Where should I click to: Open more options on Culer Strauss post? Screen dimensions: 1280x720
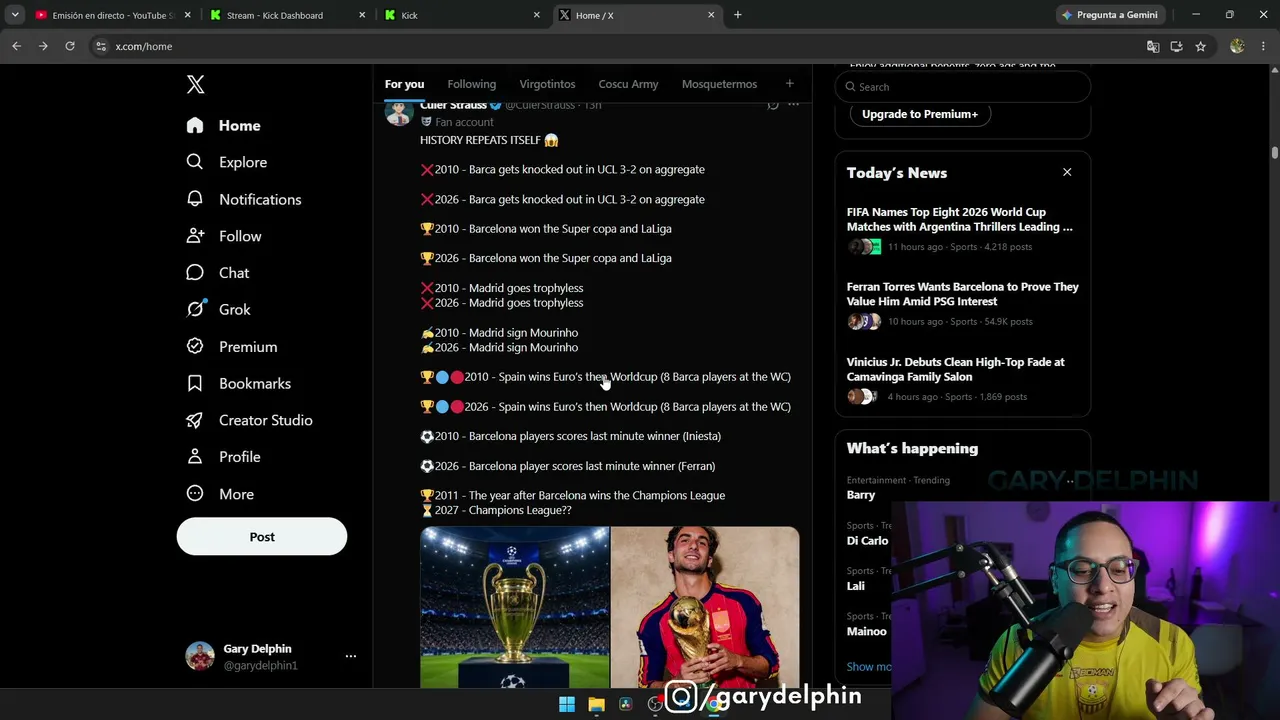pyautogui.click(x=794, y=104)
